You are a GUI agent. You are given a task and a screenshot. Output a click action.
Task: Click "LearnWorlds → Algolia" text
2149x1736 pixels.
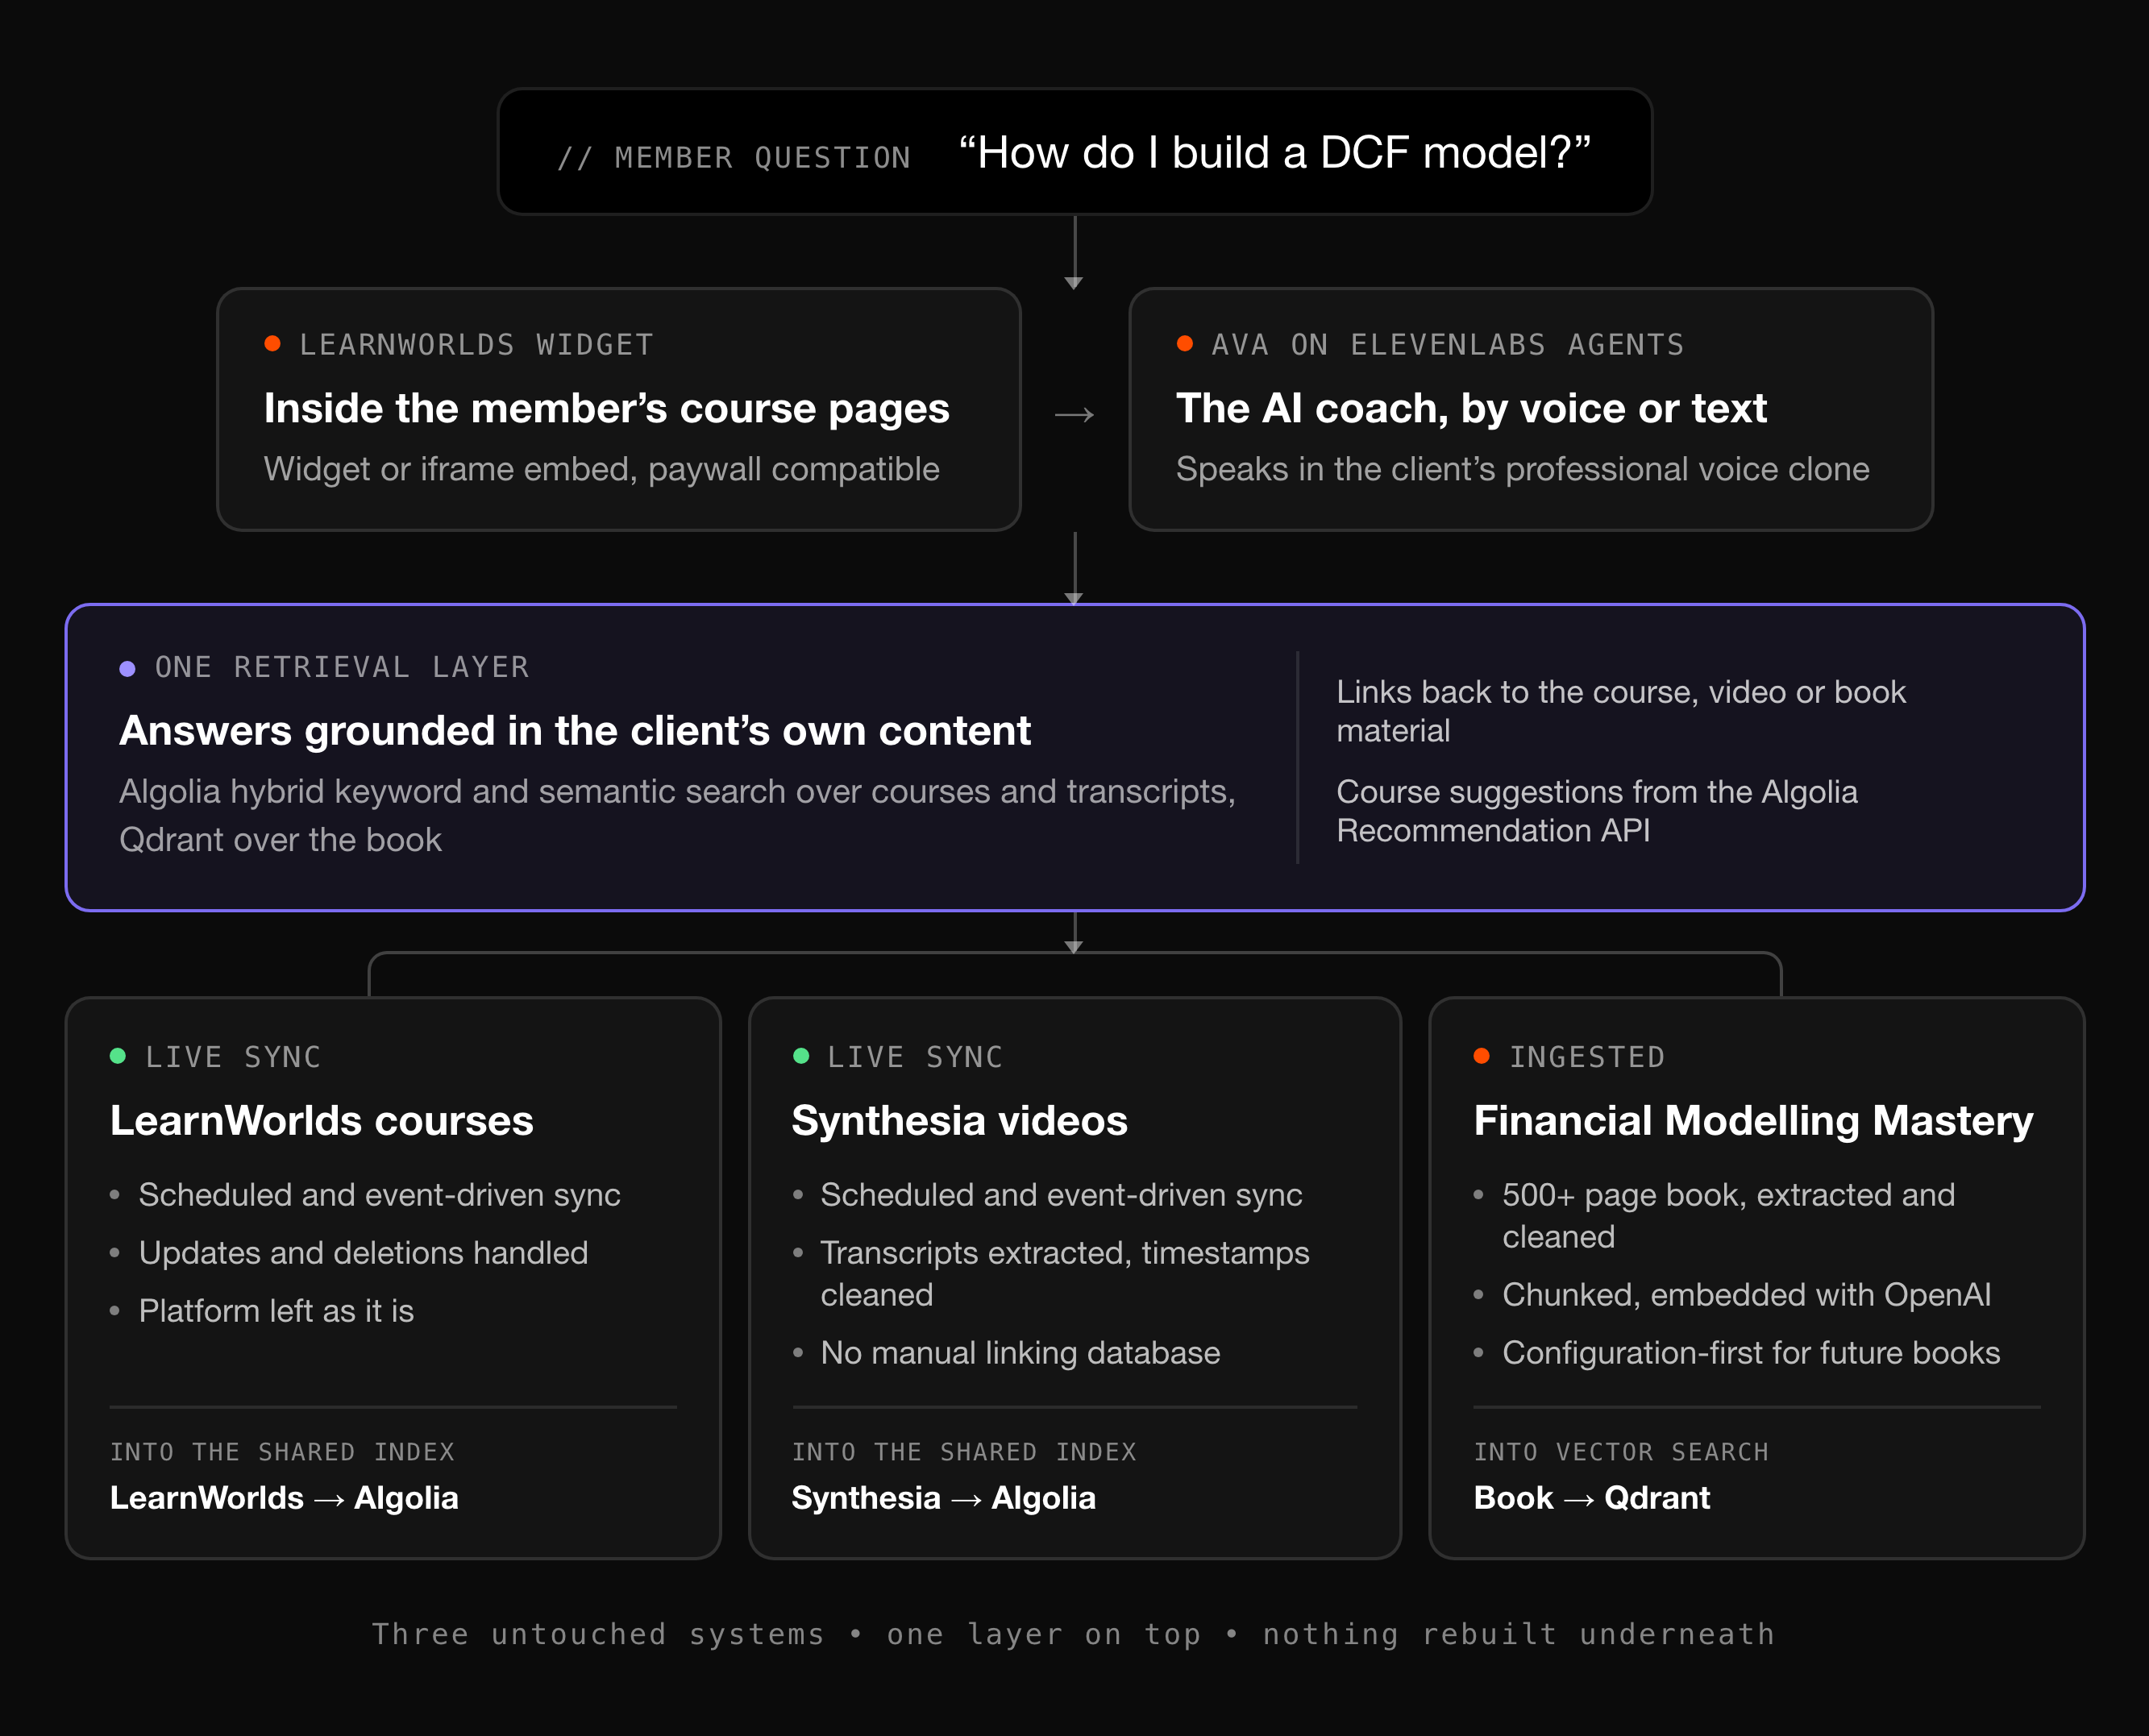pos(284,1498)
